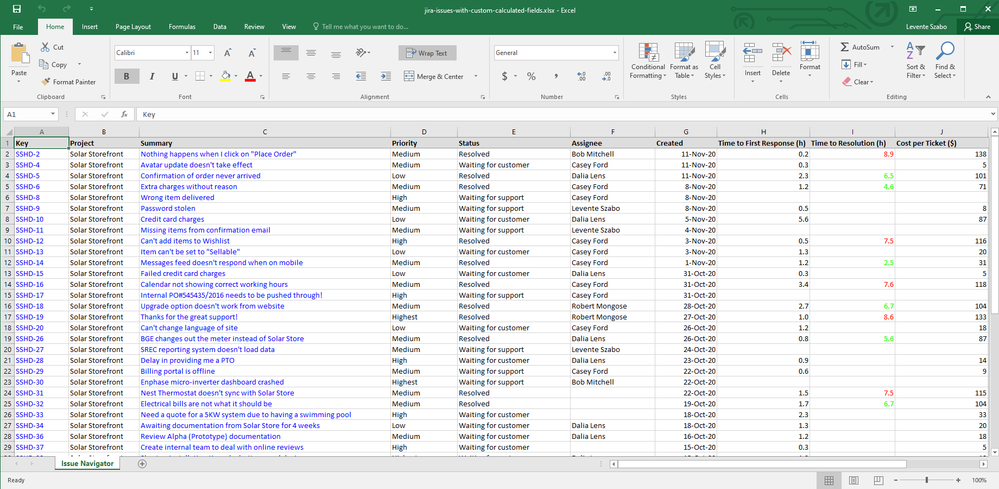Image resolution: width=999 pixels, height=489 pixels.
Task: Adjust the zoom slider handle
Action: (926, 480)
